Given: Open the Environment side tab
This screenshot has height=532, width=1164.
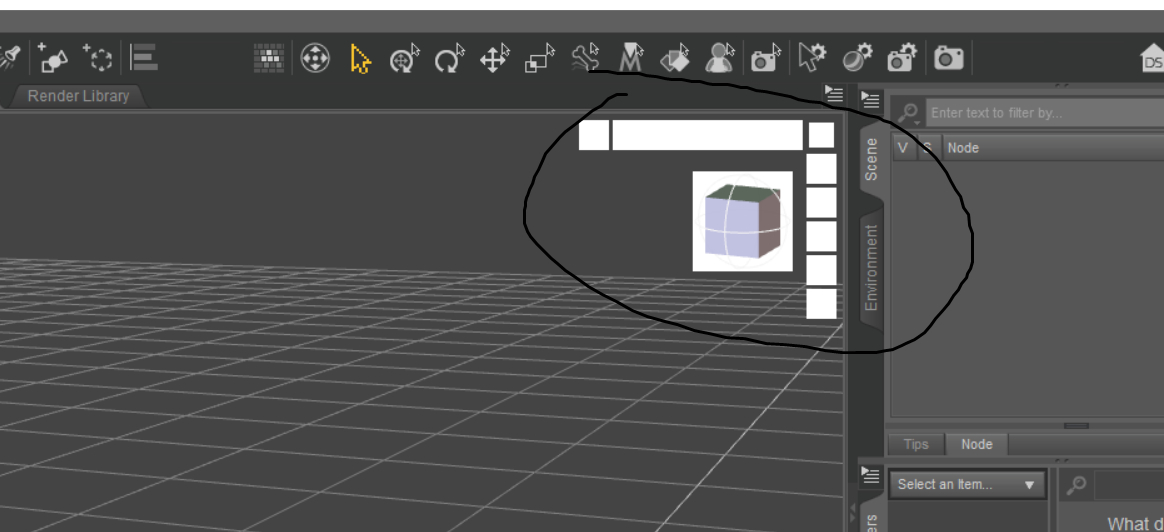Looking at the screenshot, I should click(872, 268).
